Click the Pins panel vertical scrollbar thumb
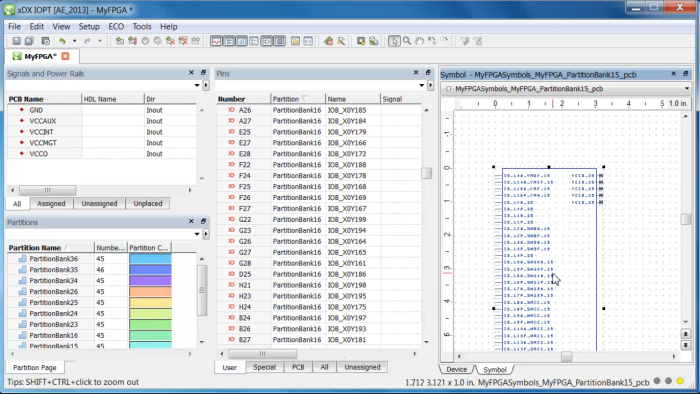Viewport: 700px width, 394px height. tap(427, 173)
